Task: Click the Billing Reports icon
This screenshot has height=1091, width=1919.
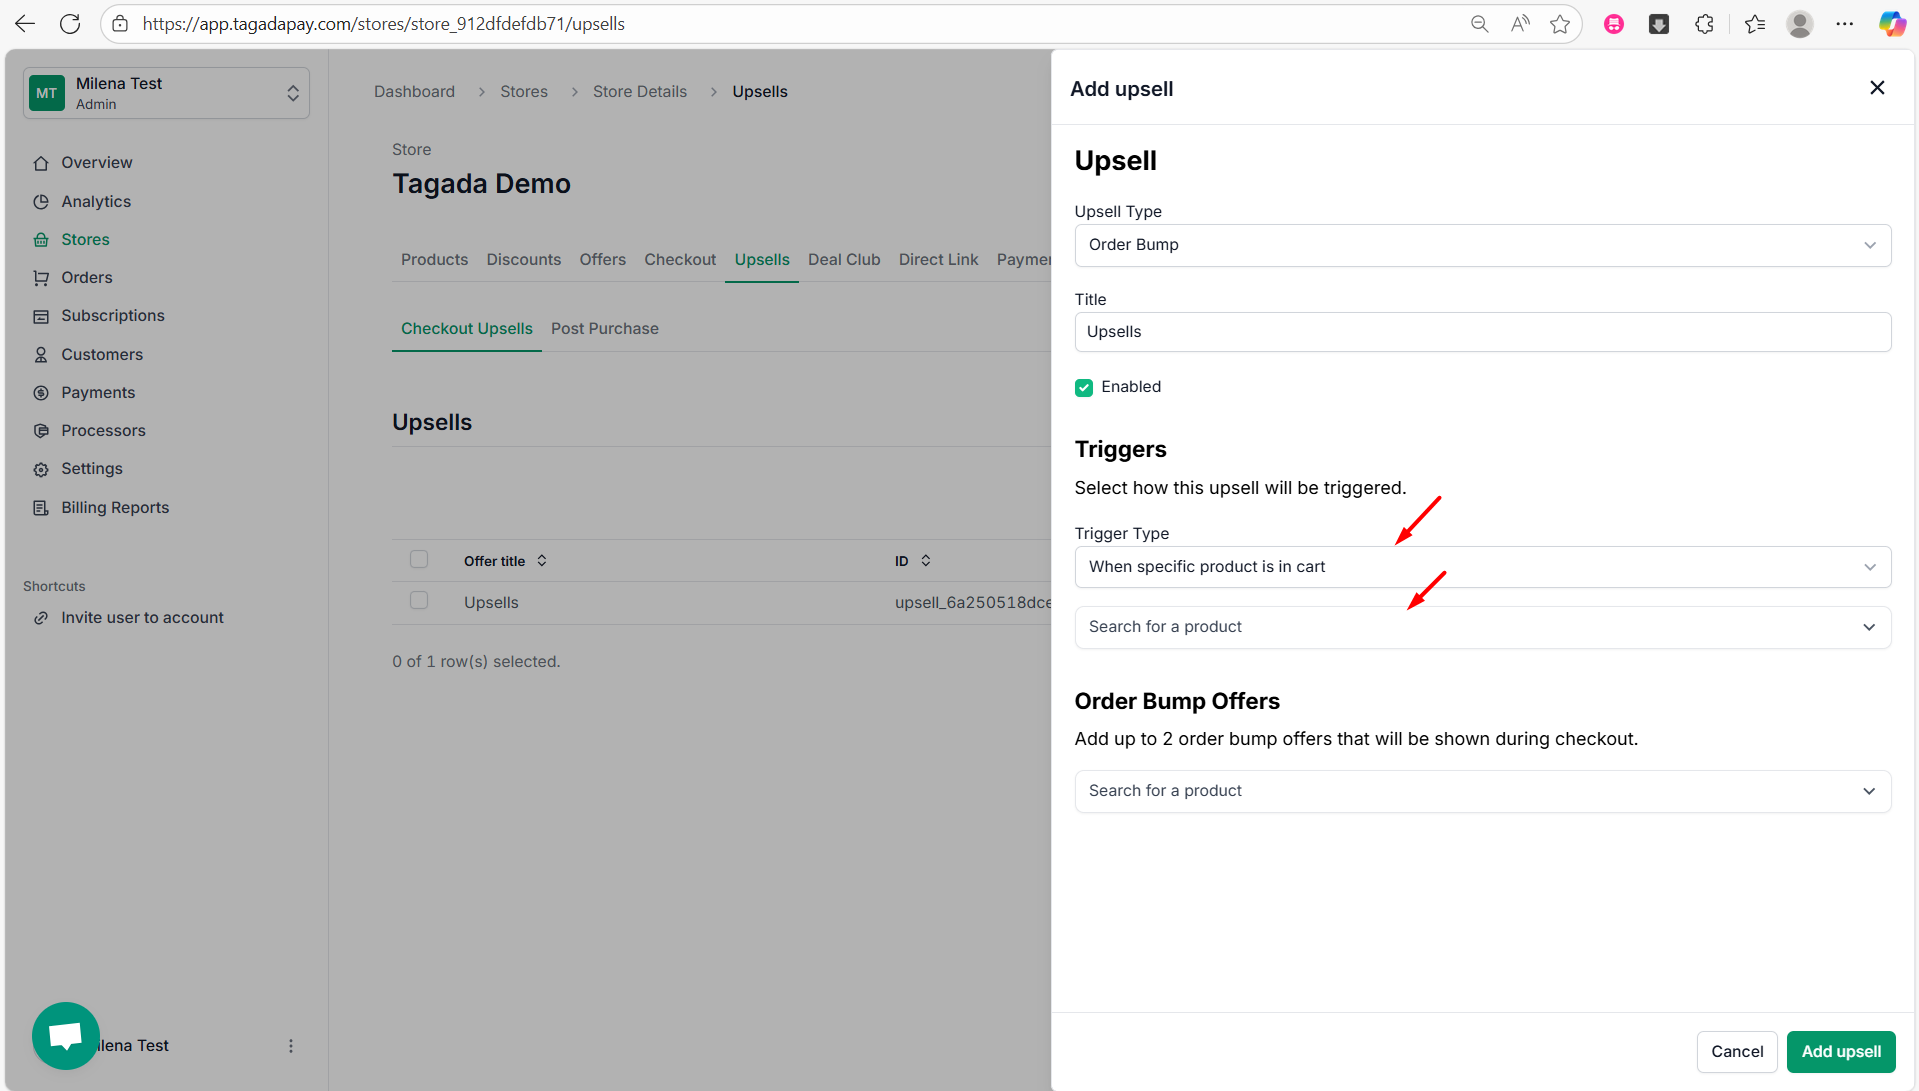Action: pos(41,508)
